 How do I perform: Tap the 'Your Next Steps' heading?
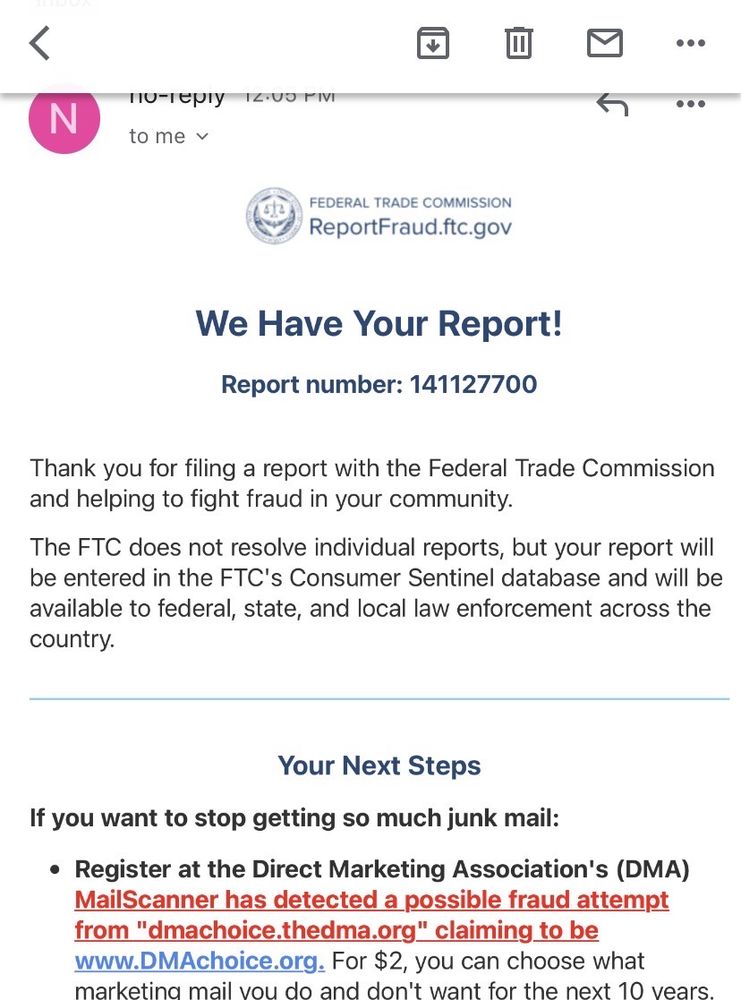point(379,766)
